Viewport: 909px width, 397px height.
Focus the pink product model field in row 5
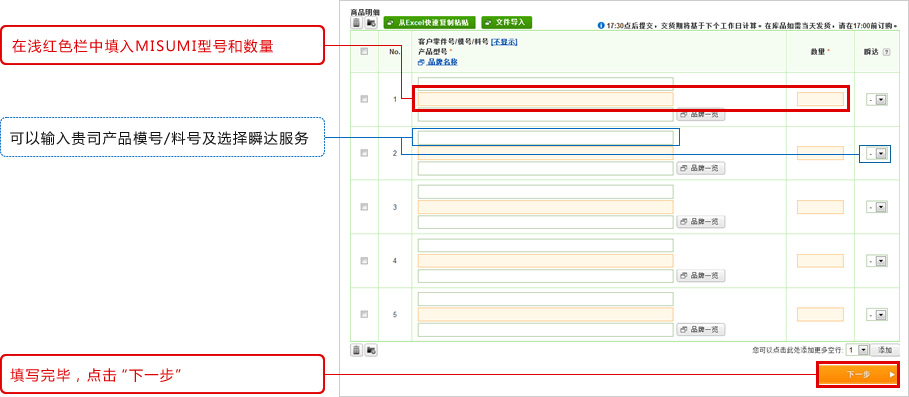coord(546,314)
